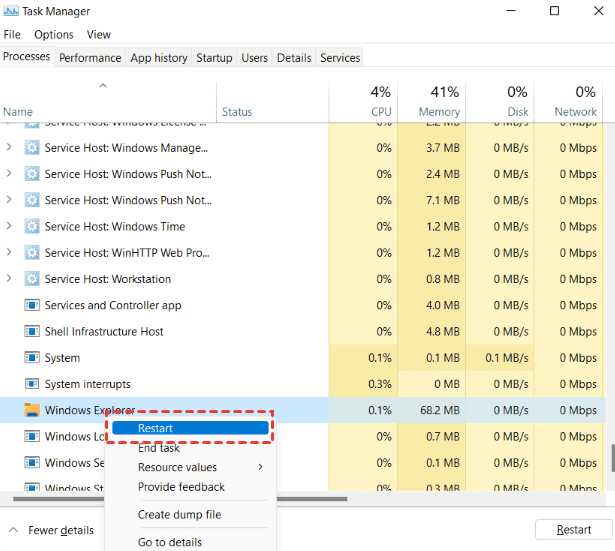This screenshot has height=551, width=615.
Task: Click the 0.1 MB/s disk value
Action: click(x=507, y=358)
